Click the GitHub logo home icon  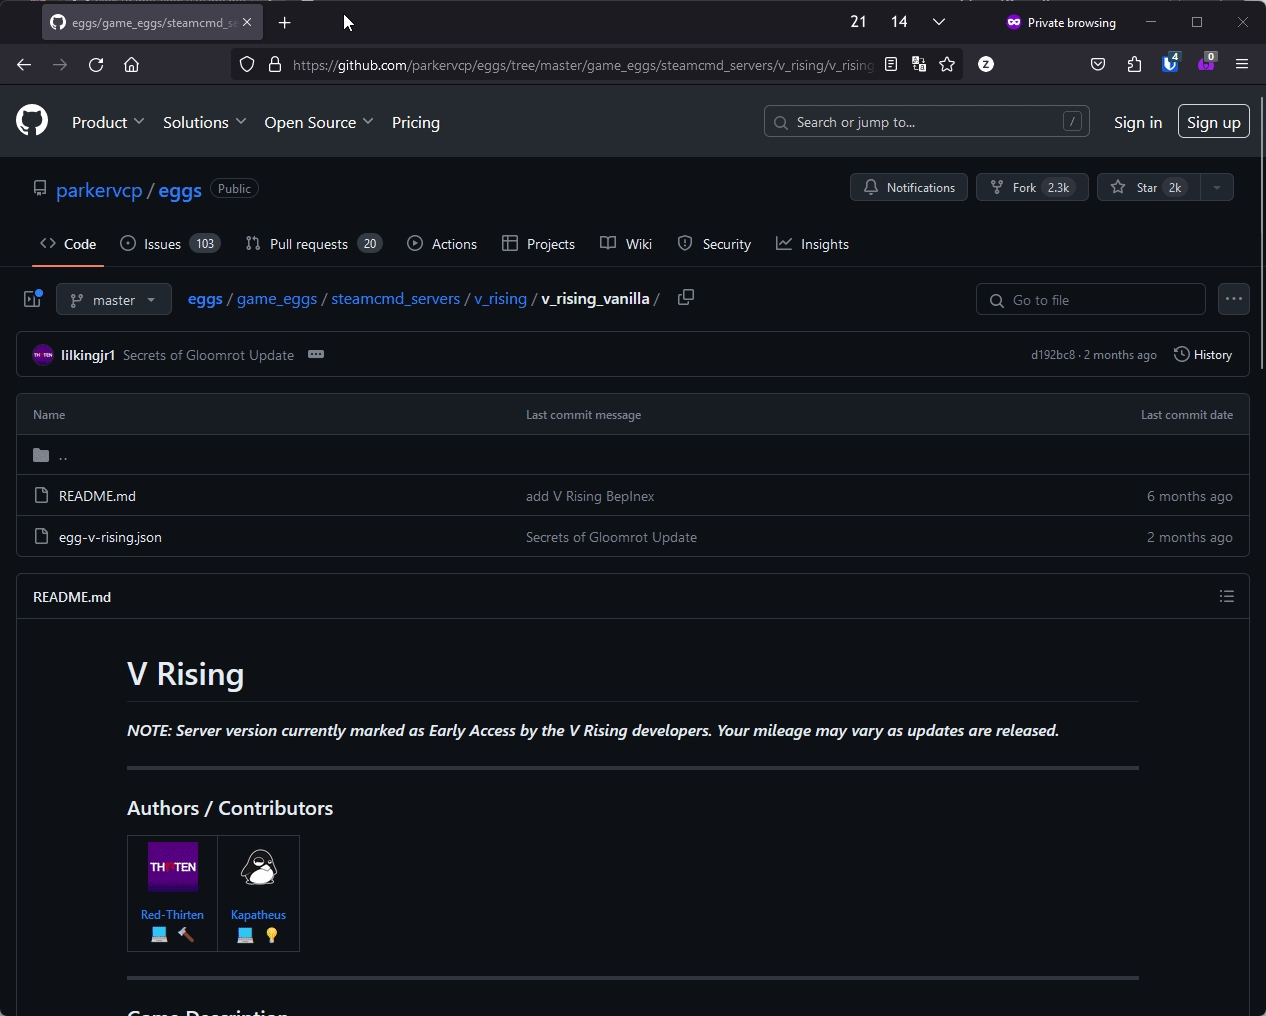(x=32, y=121)
